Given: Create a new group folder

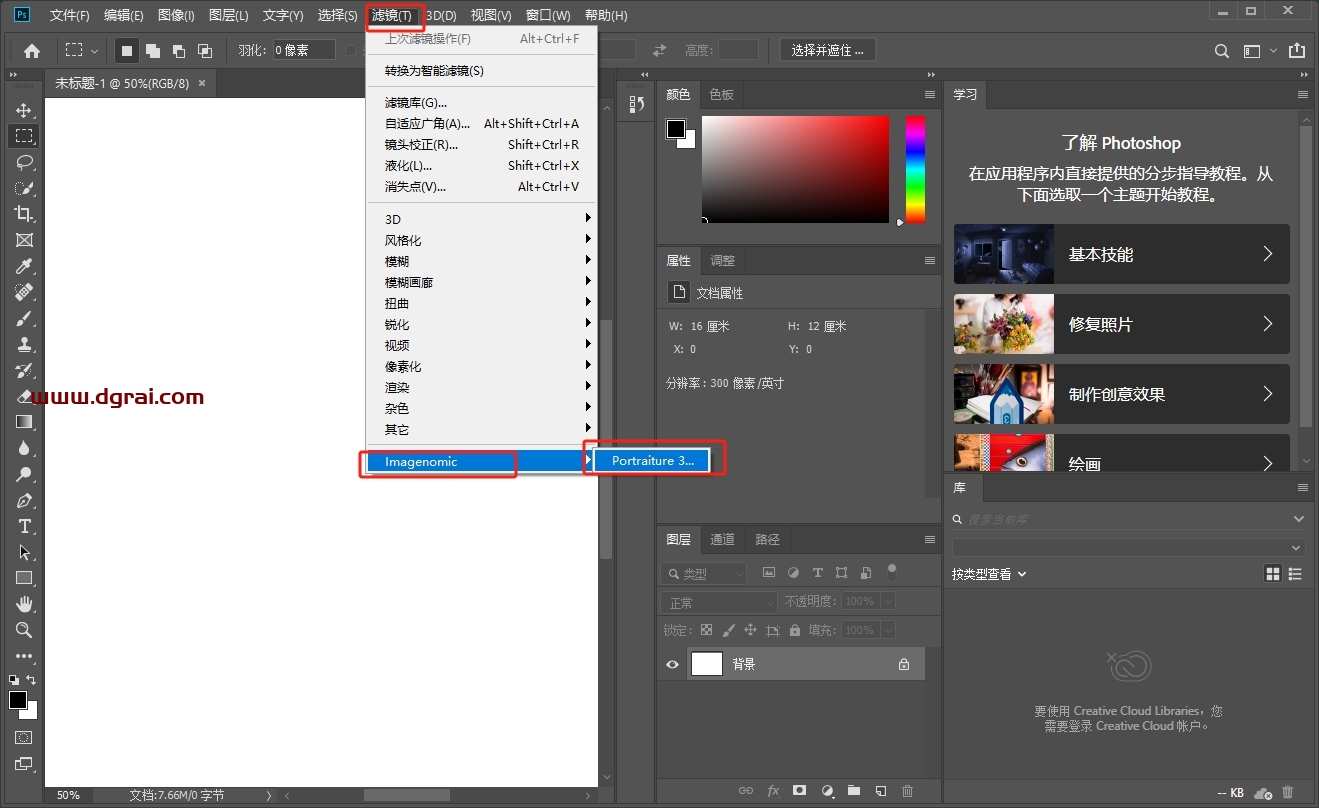Looking at the screenshot, I should pyautogui.click(x=853, y=791).
